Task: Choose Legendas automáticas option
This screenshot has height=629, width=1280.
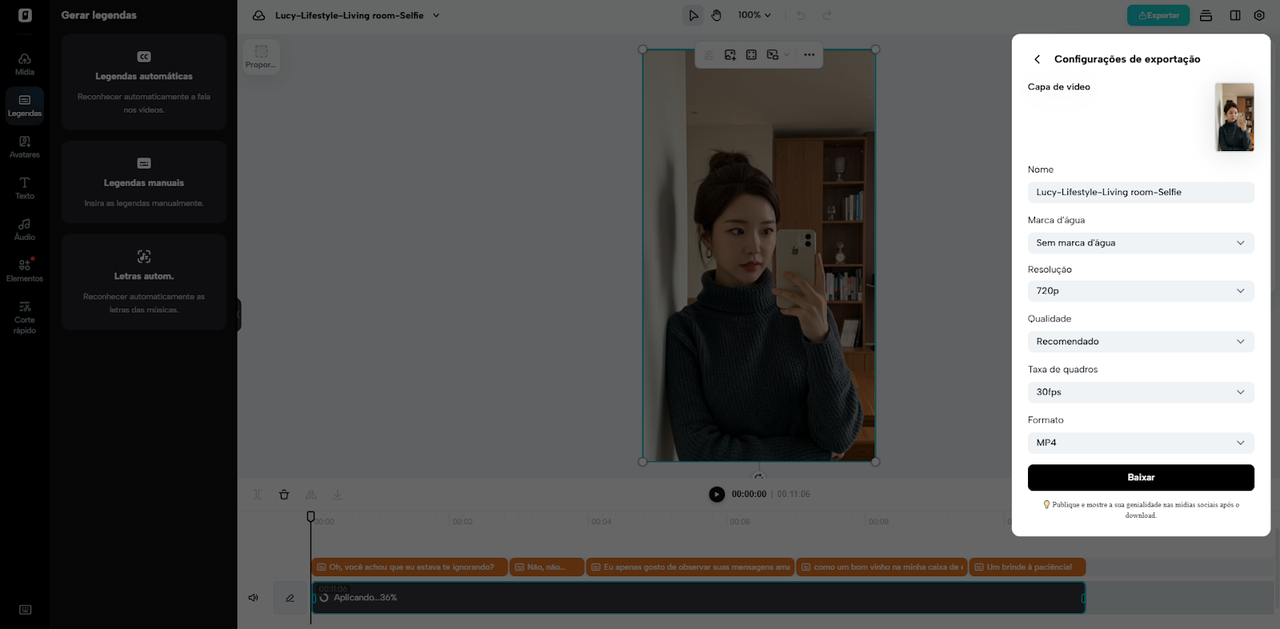Action: (x=144, y=82)
